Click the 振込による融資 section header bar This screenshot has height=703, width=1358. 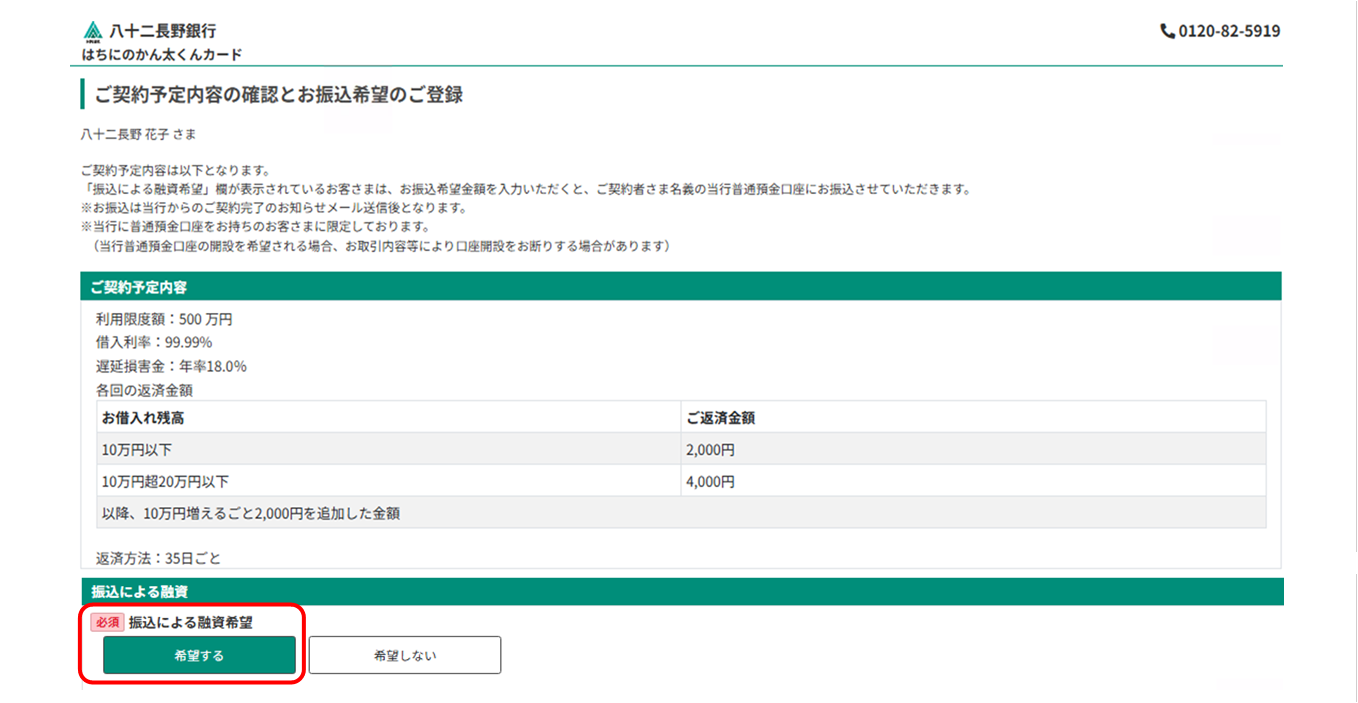tap(133, 592)
